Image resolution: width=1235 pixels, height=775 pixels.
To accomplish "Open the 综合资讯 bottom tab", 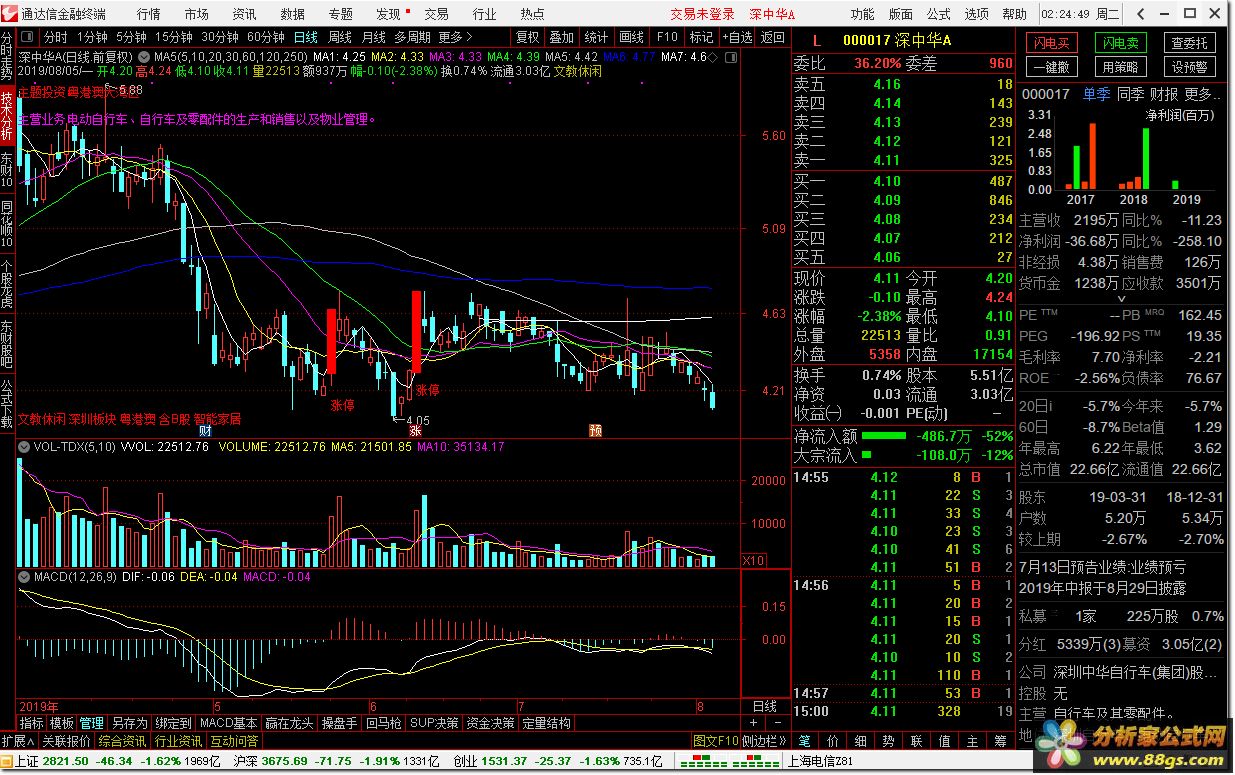I will (x=123, y=741).
